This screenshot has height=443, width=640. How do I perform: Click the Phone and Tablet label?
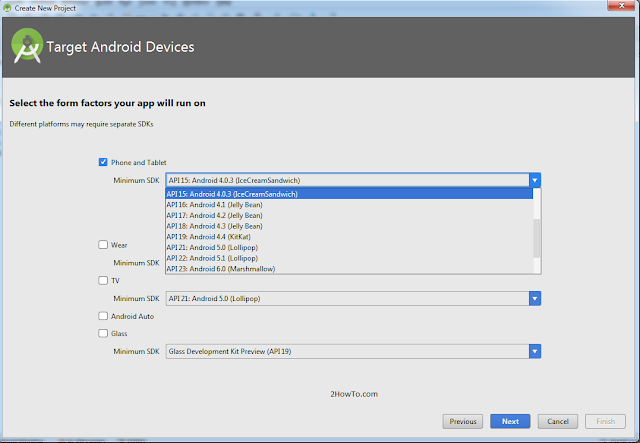click(139, 163)
